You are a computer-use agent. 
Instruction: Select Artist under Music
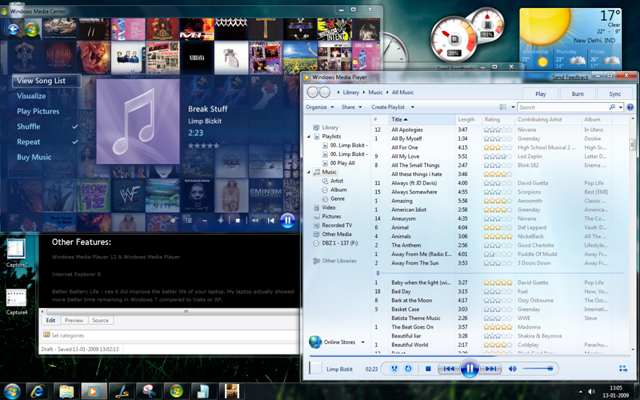337,181
